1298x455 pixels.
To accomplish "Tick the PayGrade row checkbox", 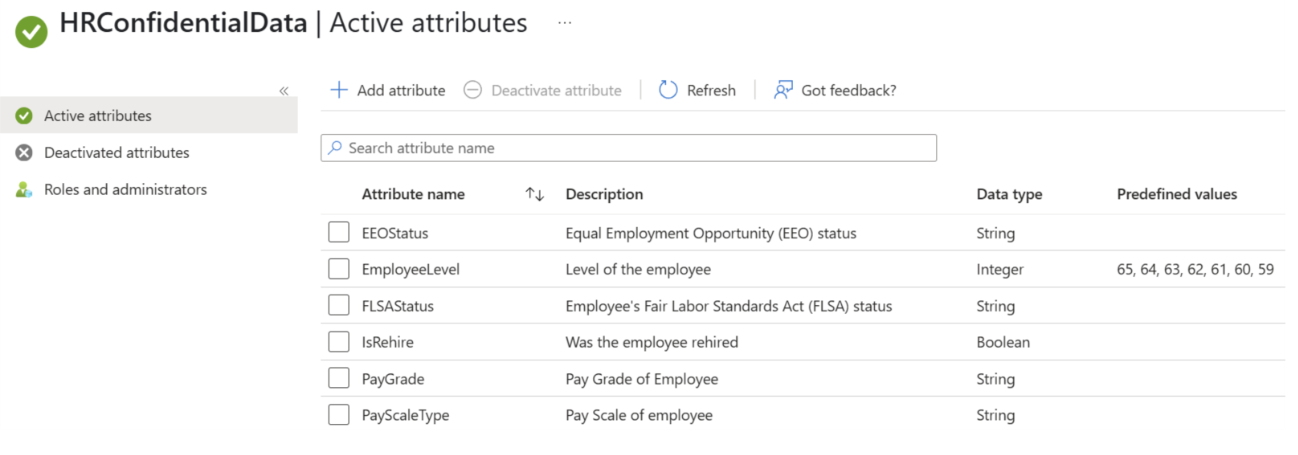I will click(339, 379).
